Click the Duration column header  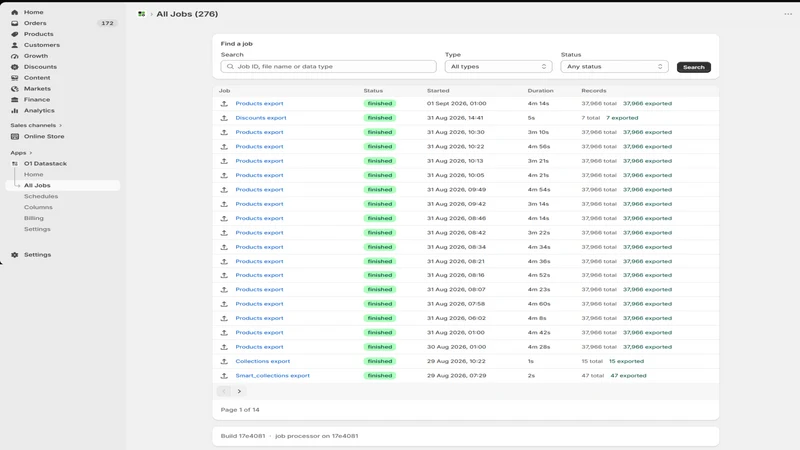click(540, 91)
